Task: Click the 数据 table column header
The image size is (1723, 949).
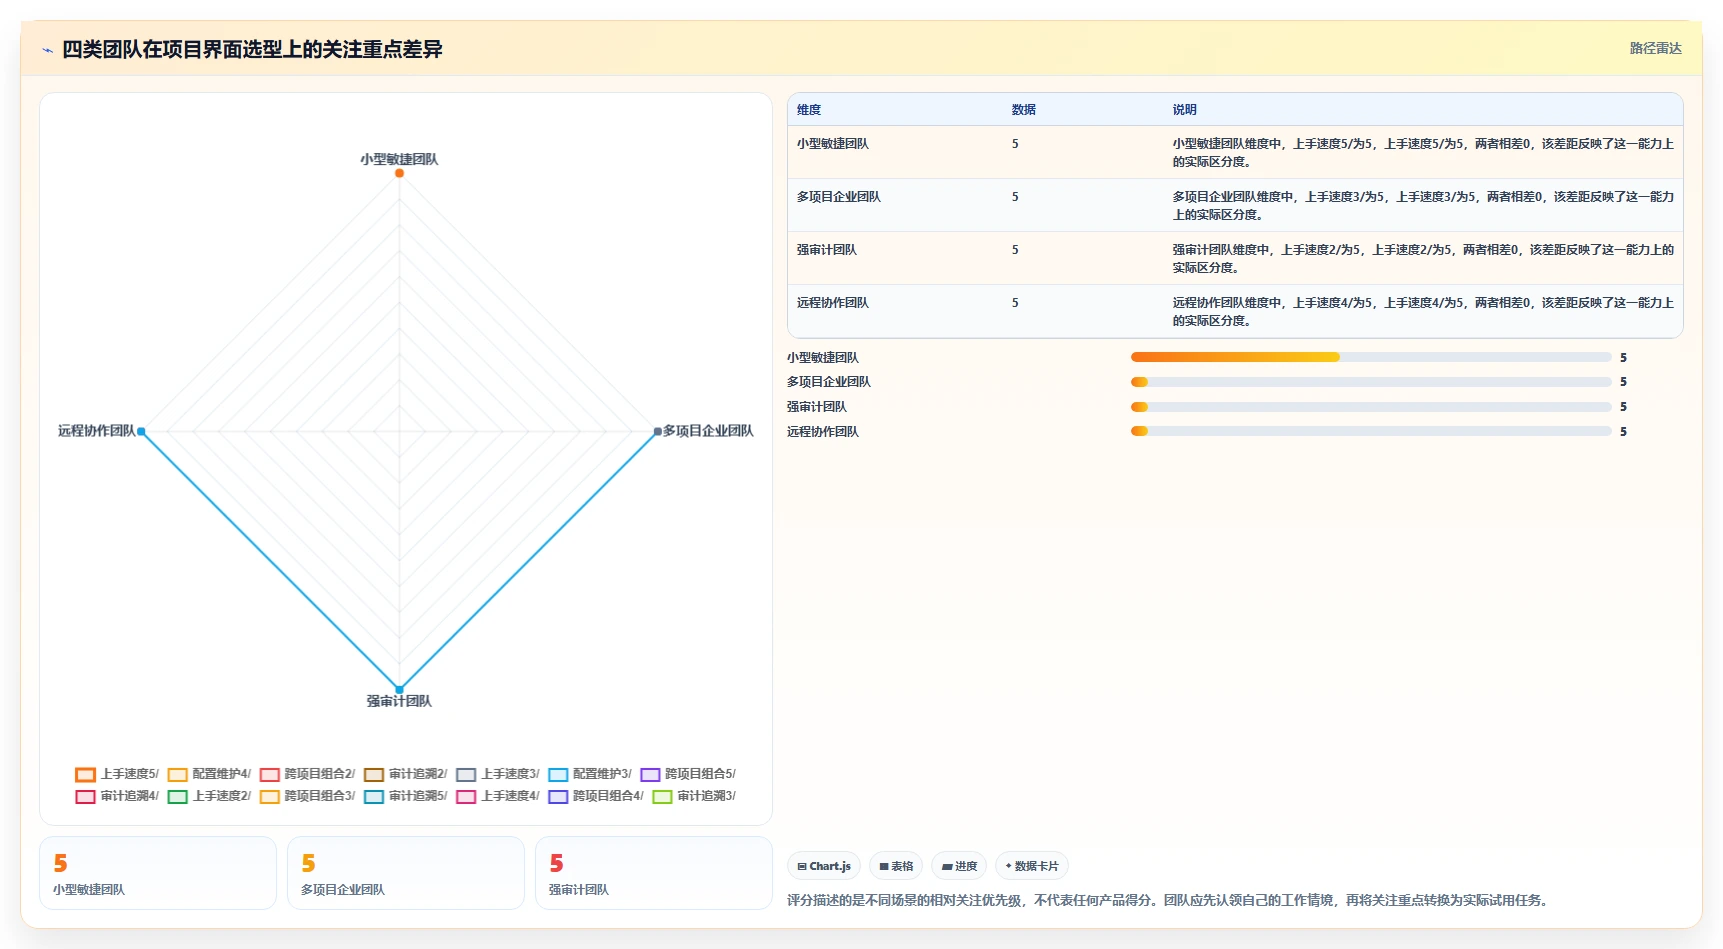Action: tap(1024, 110)
